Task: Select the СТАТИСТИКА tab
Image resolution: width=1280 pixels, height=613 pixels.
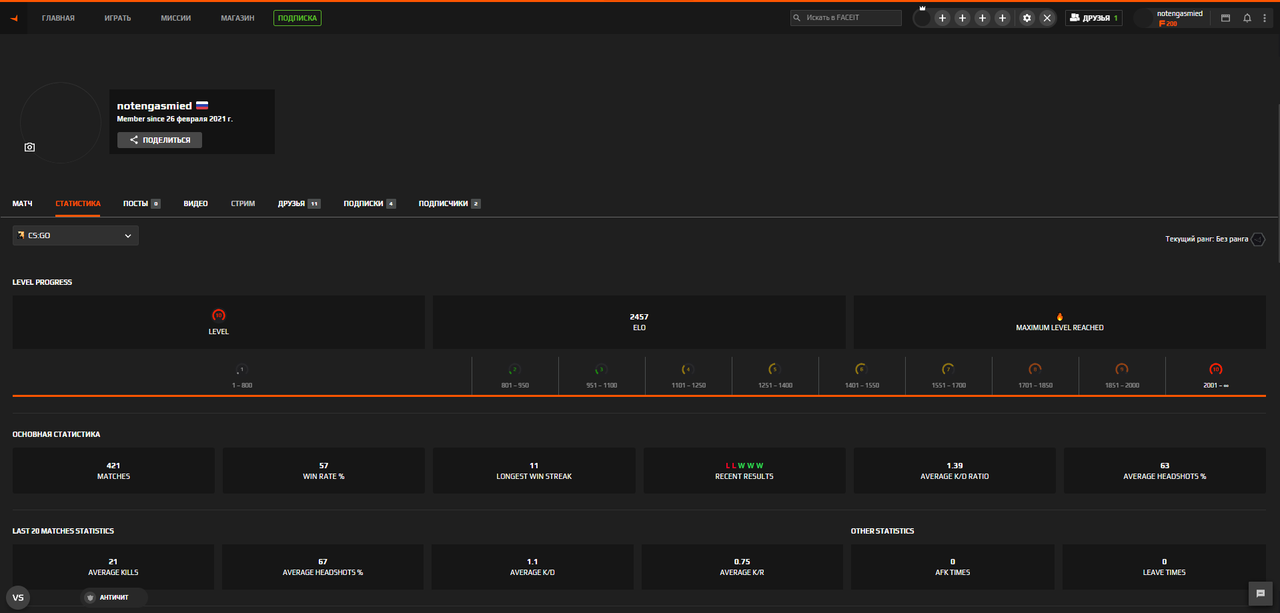Action: point(78,203)
